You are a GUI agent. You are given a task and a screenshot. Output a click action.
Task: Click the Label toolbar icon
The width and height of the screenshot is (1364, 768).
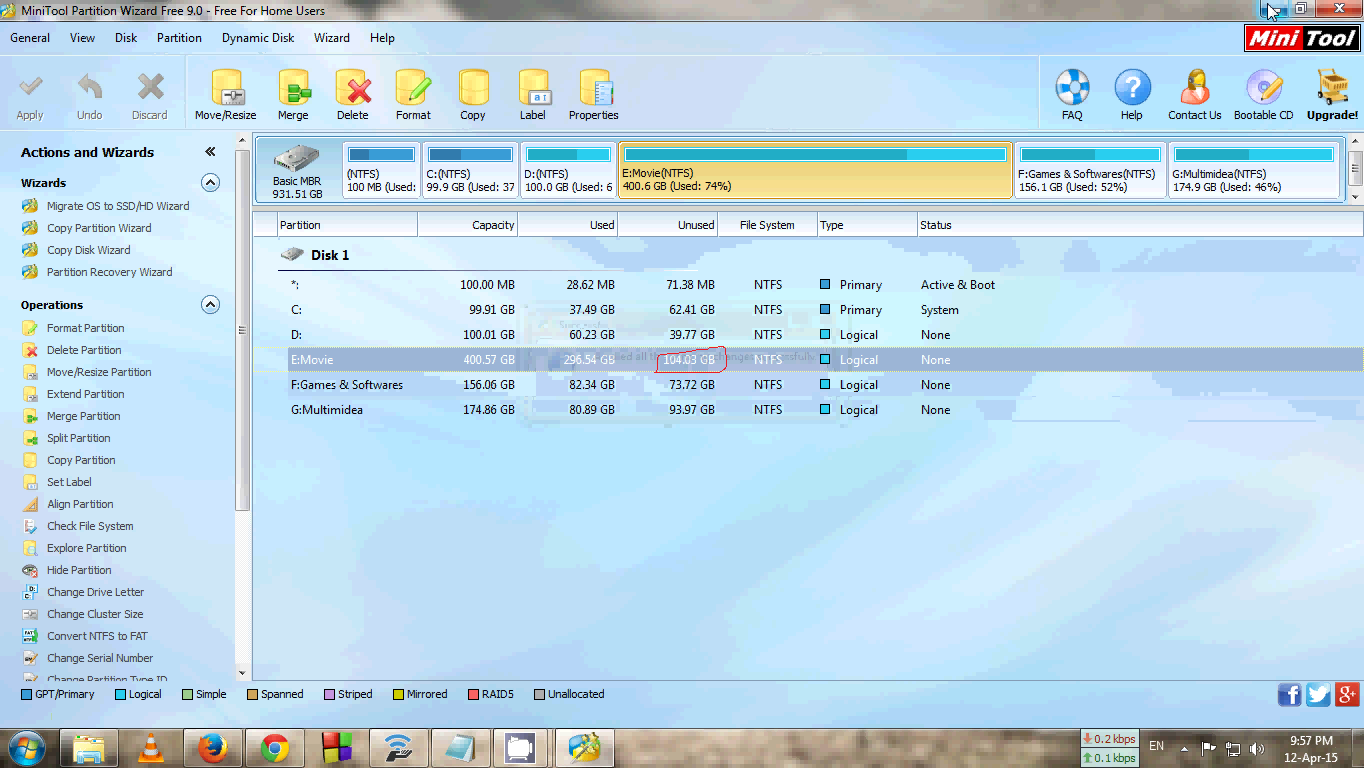coord(533,88)
